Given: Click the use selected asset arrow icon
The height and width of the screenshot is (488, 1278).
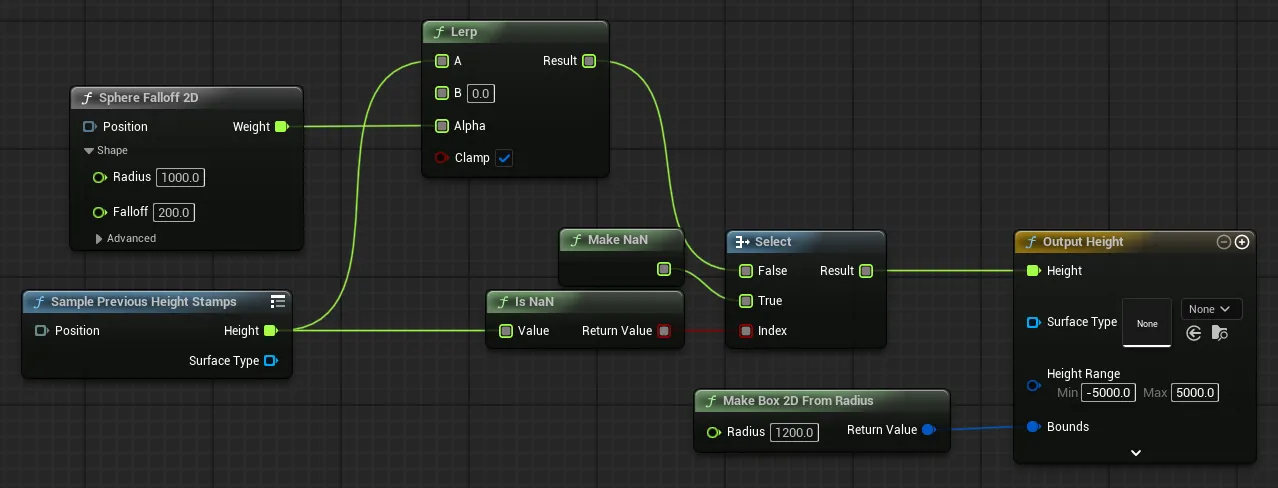Looking at the screenshot, I should [1193, 333].
